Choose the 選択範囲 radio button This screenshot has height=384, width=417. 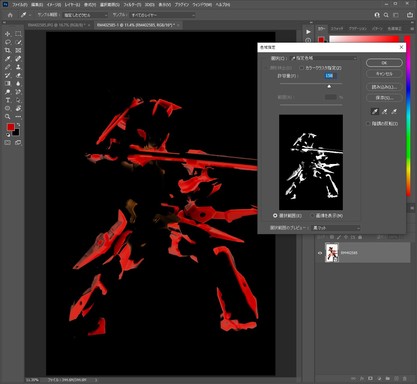pos(275,216)
